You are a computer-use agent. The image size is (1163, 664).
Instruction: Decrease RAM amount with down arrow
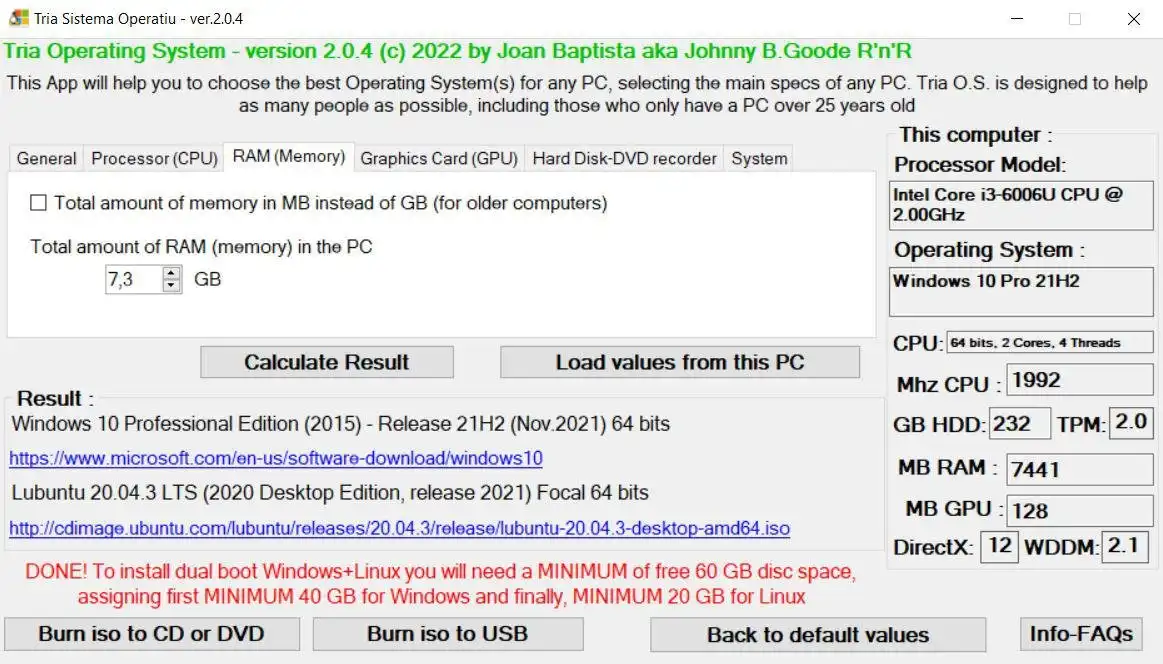click(x=171, y=286)
